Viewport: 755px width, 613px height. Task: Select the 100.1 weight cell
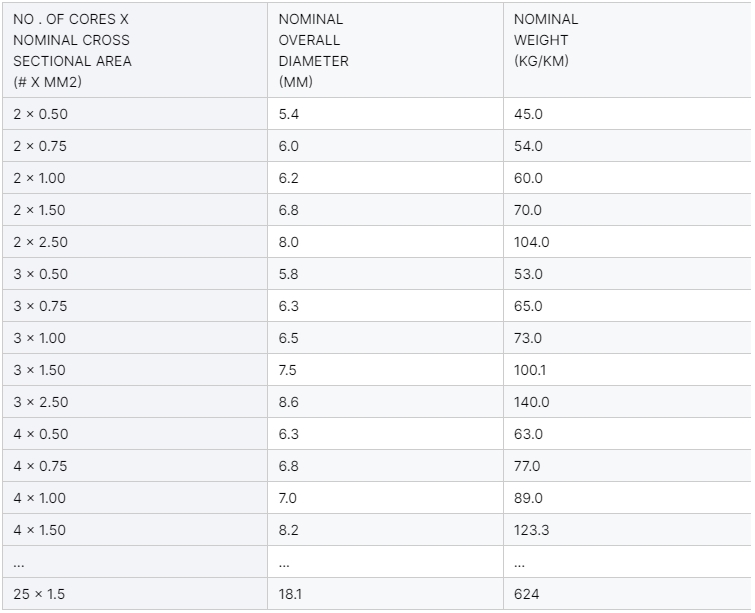click(530, 370)
